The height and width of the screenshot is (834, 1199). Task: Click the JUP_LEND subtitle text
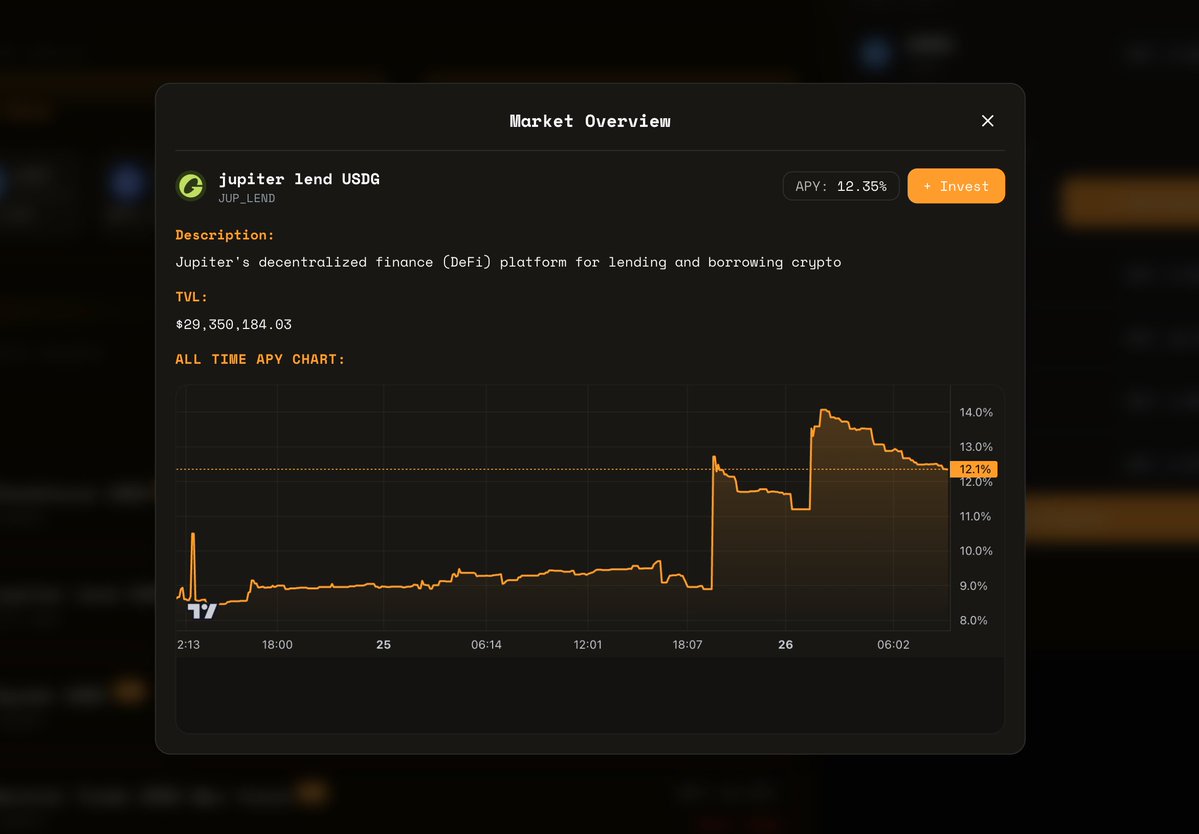pyautogui.click(x=247, y=199)
